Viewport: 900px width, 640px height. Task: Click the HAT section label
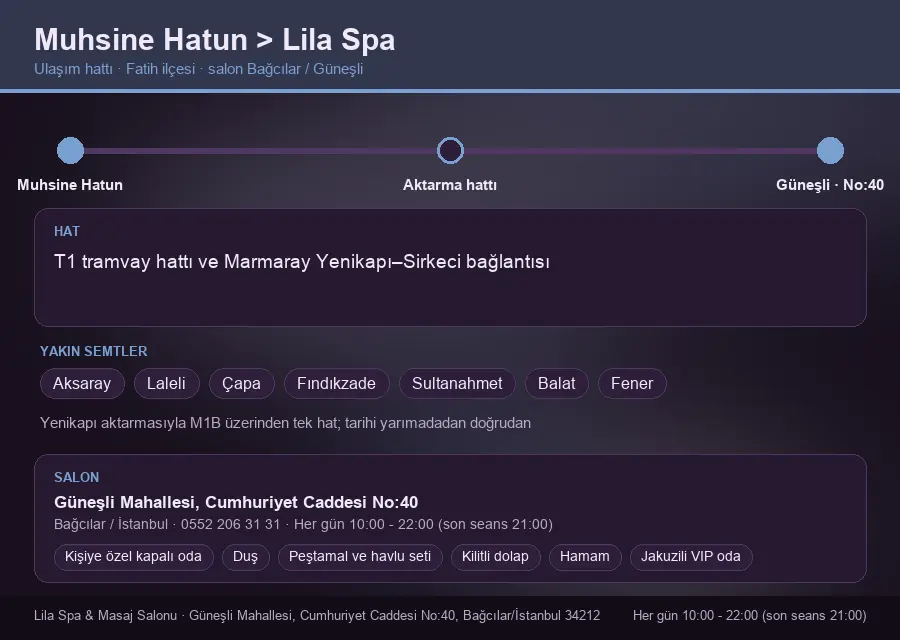click(67, 231)
